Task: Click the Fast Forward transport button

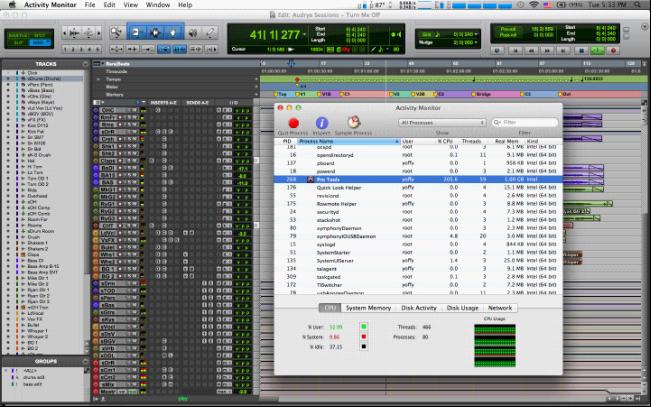Action: [547, 51]
